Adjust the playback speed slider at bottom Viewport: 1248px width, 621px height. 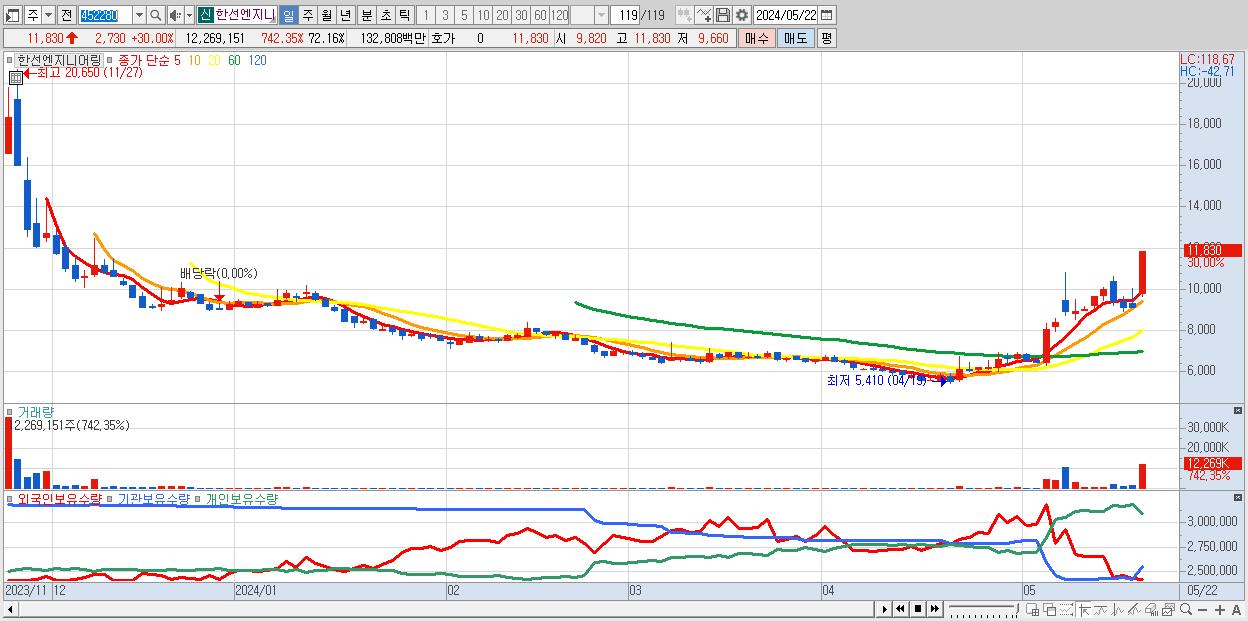coord(983,609)
